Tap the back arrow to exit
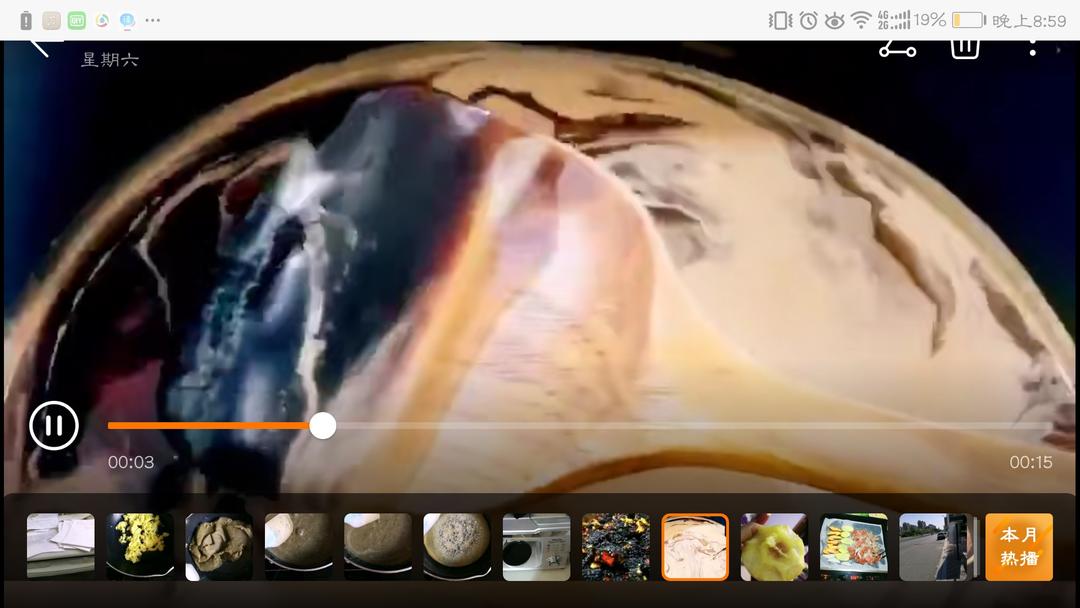Image resolution: width=1080 pixels, height=608 pixels. tap(40, 45)
